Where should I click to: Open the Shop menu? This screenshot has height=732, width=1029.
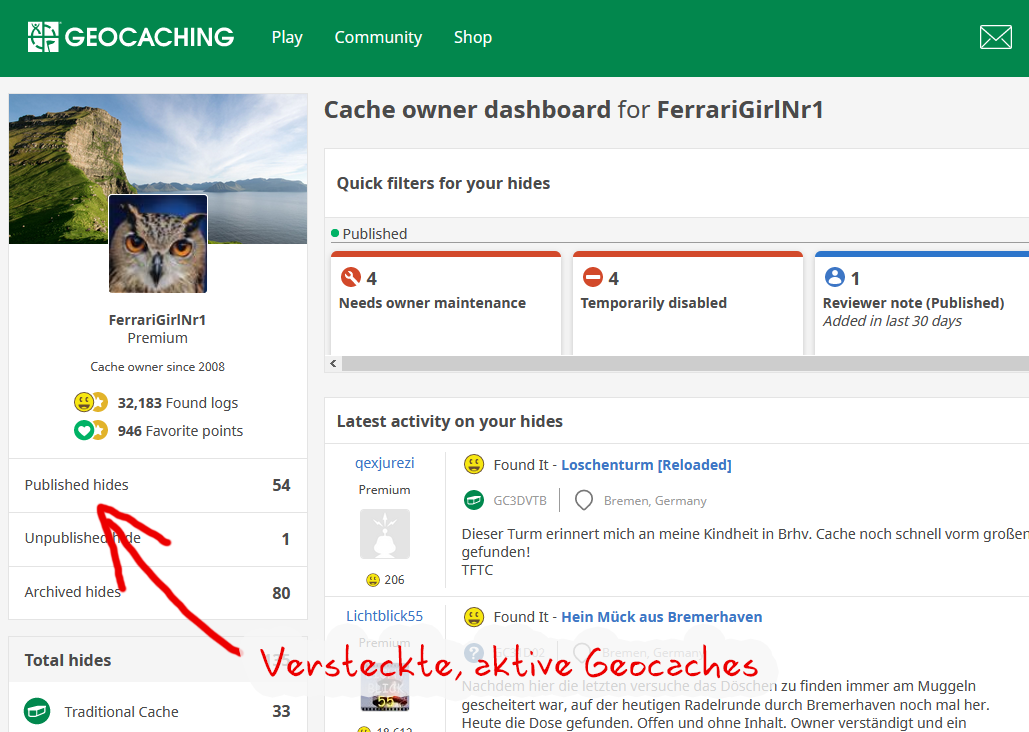tap(472, 37)
